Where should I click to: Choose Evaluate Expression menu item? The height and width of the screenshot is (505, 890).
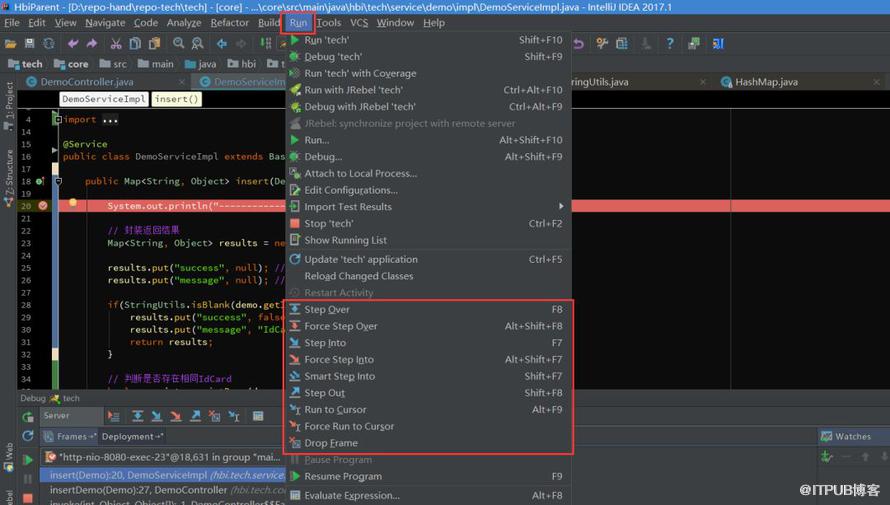coord(429,495)
